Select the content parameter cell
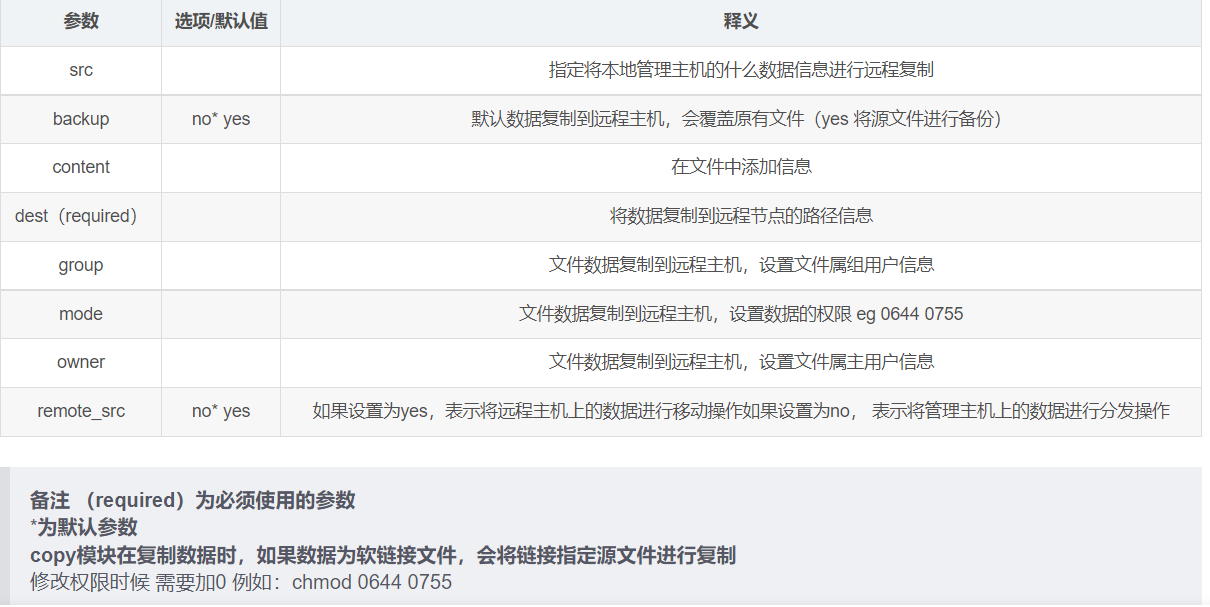 point(81,167)
